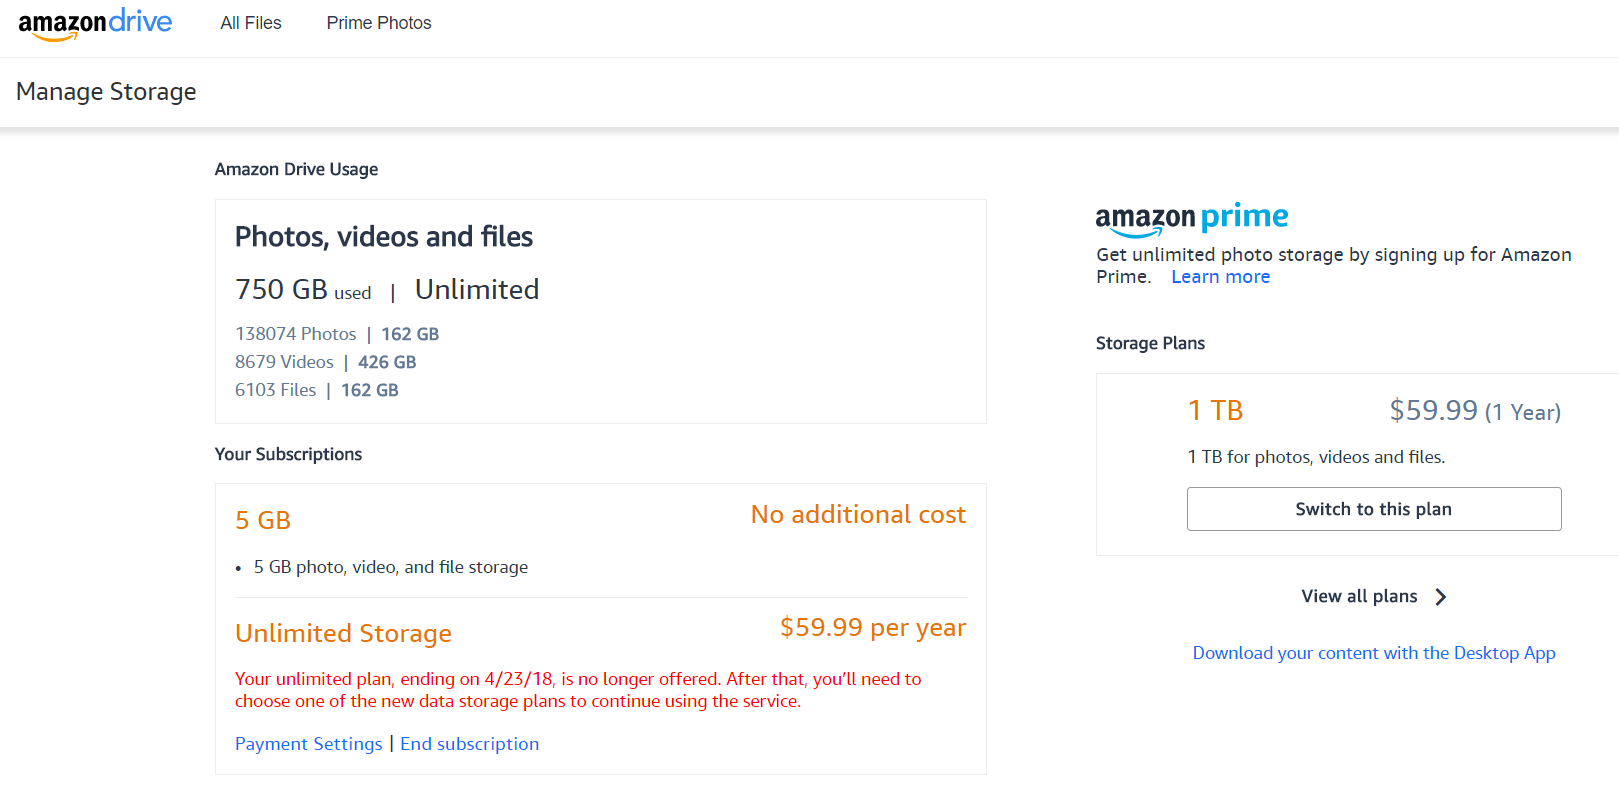This screenshot has width=1619, height=792.
Task: Click Switch to this plan button
Action: pyautogui.click(x=1374, y=509)
